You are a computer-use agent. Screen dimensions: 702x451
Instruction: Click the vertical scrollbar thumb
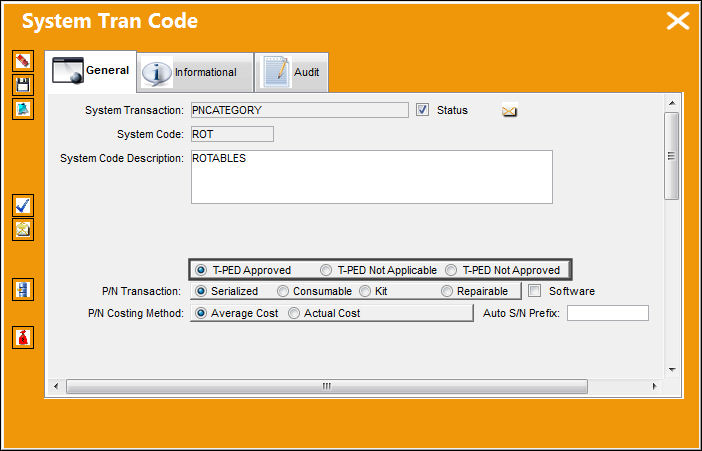(x=672, y=156)
